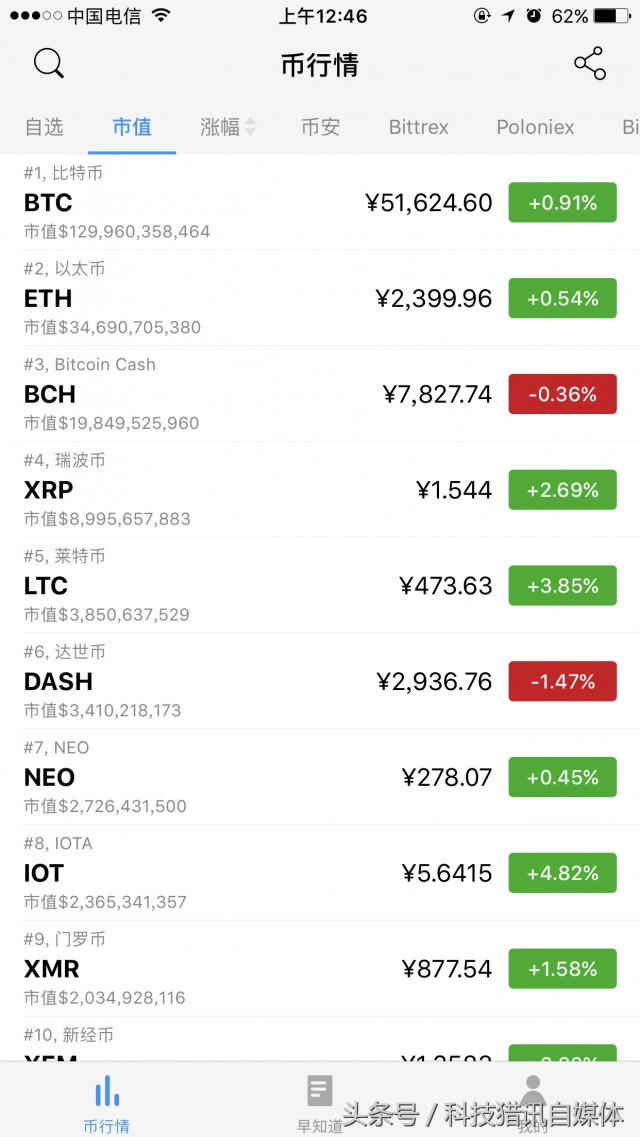Switch to the Poloniex tab

pyautogui.click(x=535, y=127)
